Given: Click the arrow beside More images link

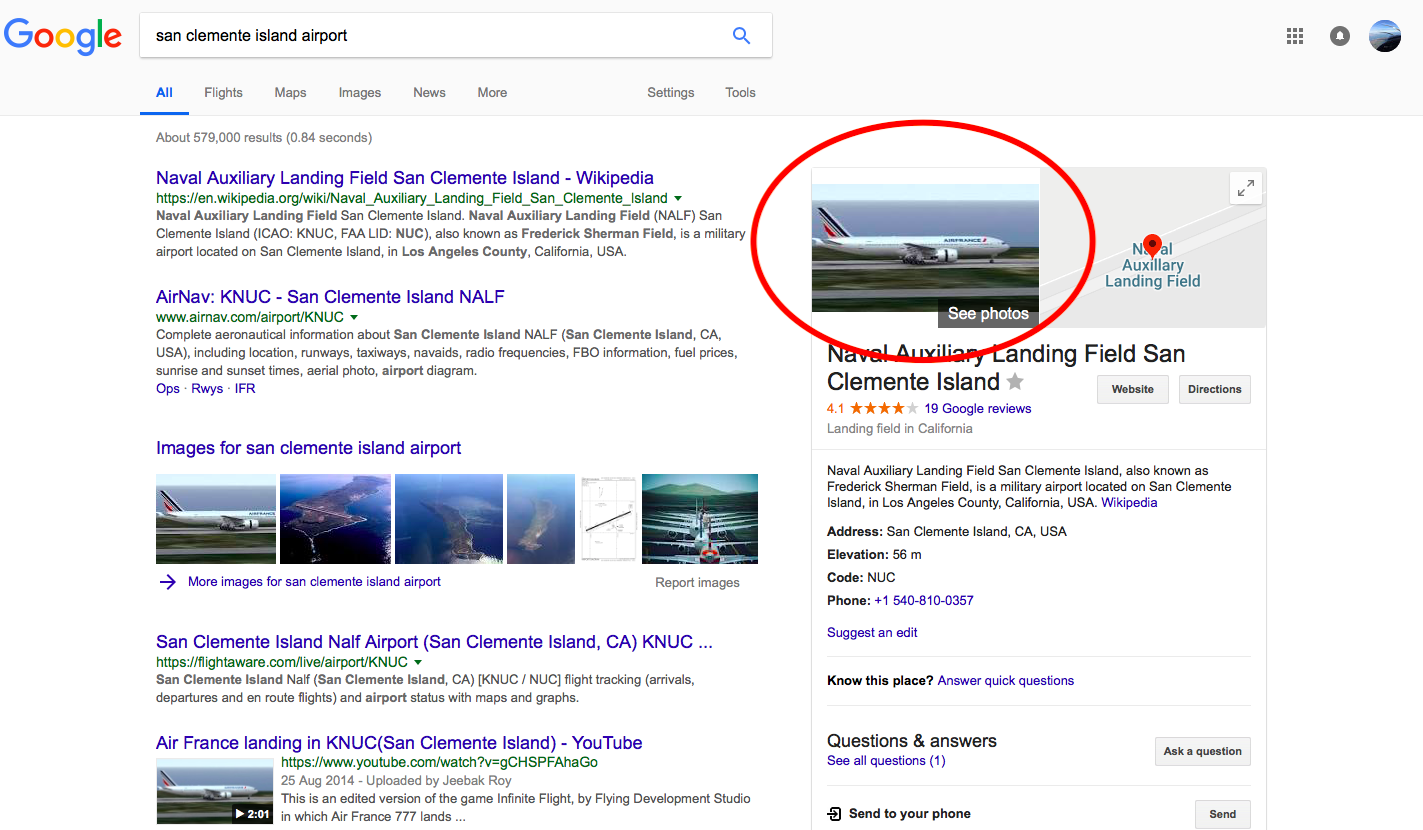Looking at the screenshot, I should point(167,582).
